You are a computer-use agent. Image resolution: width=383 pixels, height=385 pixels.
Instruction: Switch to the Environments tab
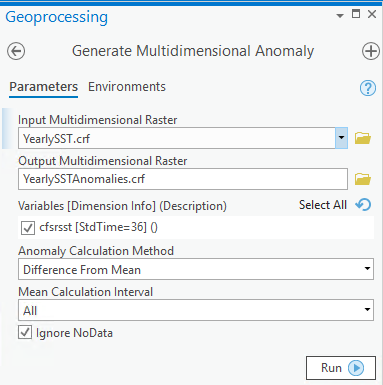click(127, 87)
